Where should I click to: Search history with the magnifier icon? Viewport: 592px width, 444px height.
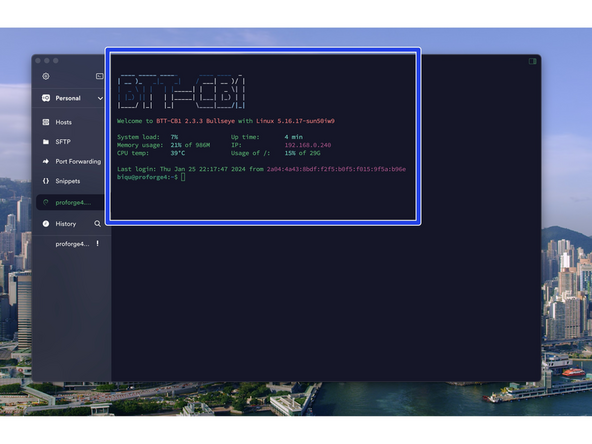pyautogui.click(x=97, y=224)
